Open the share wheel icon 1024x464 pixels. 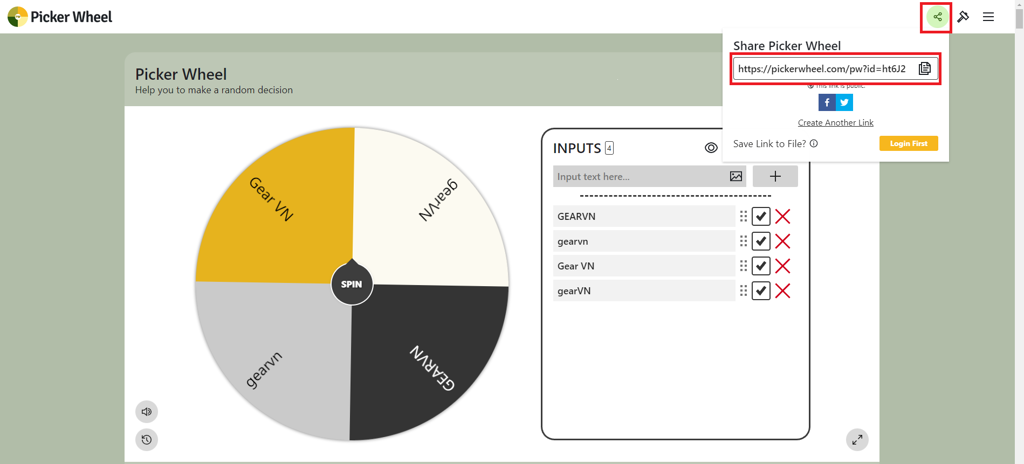[937, 17]
